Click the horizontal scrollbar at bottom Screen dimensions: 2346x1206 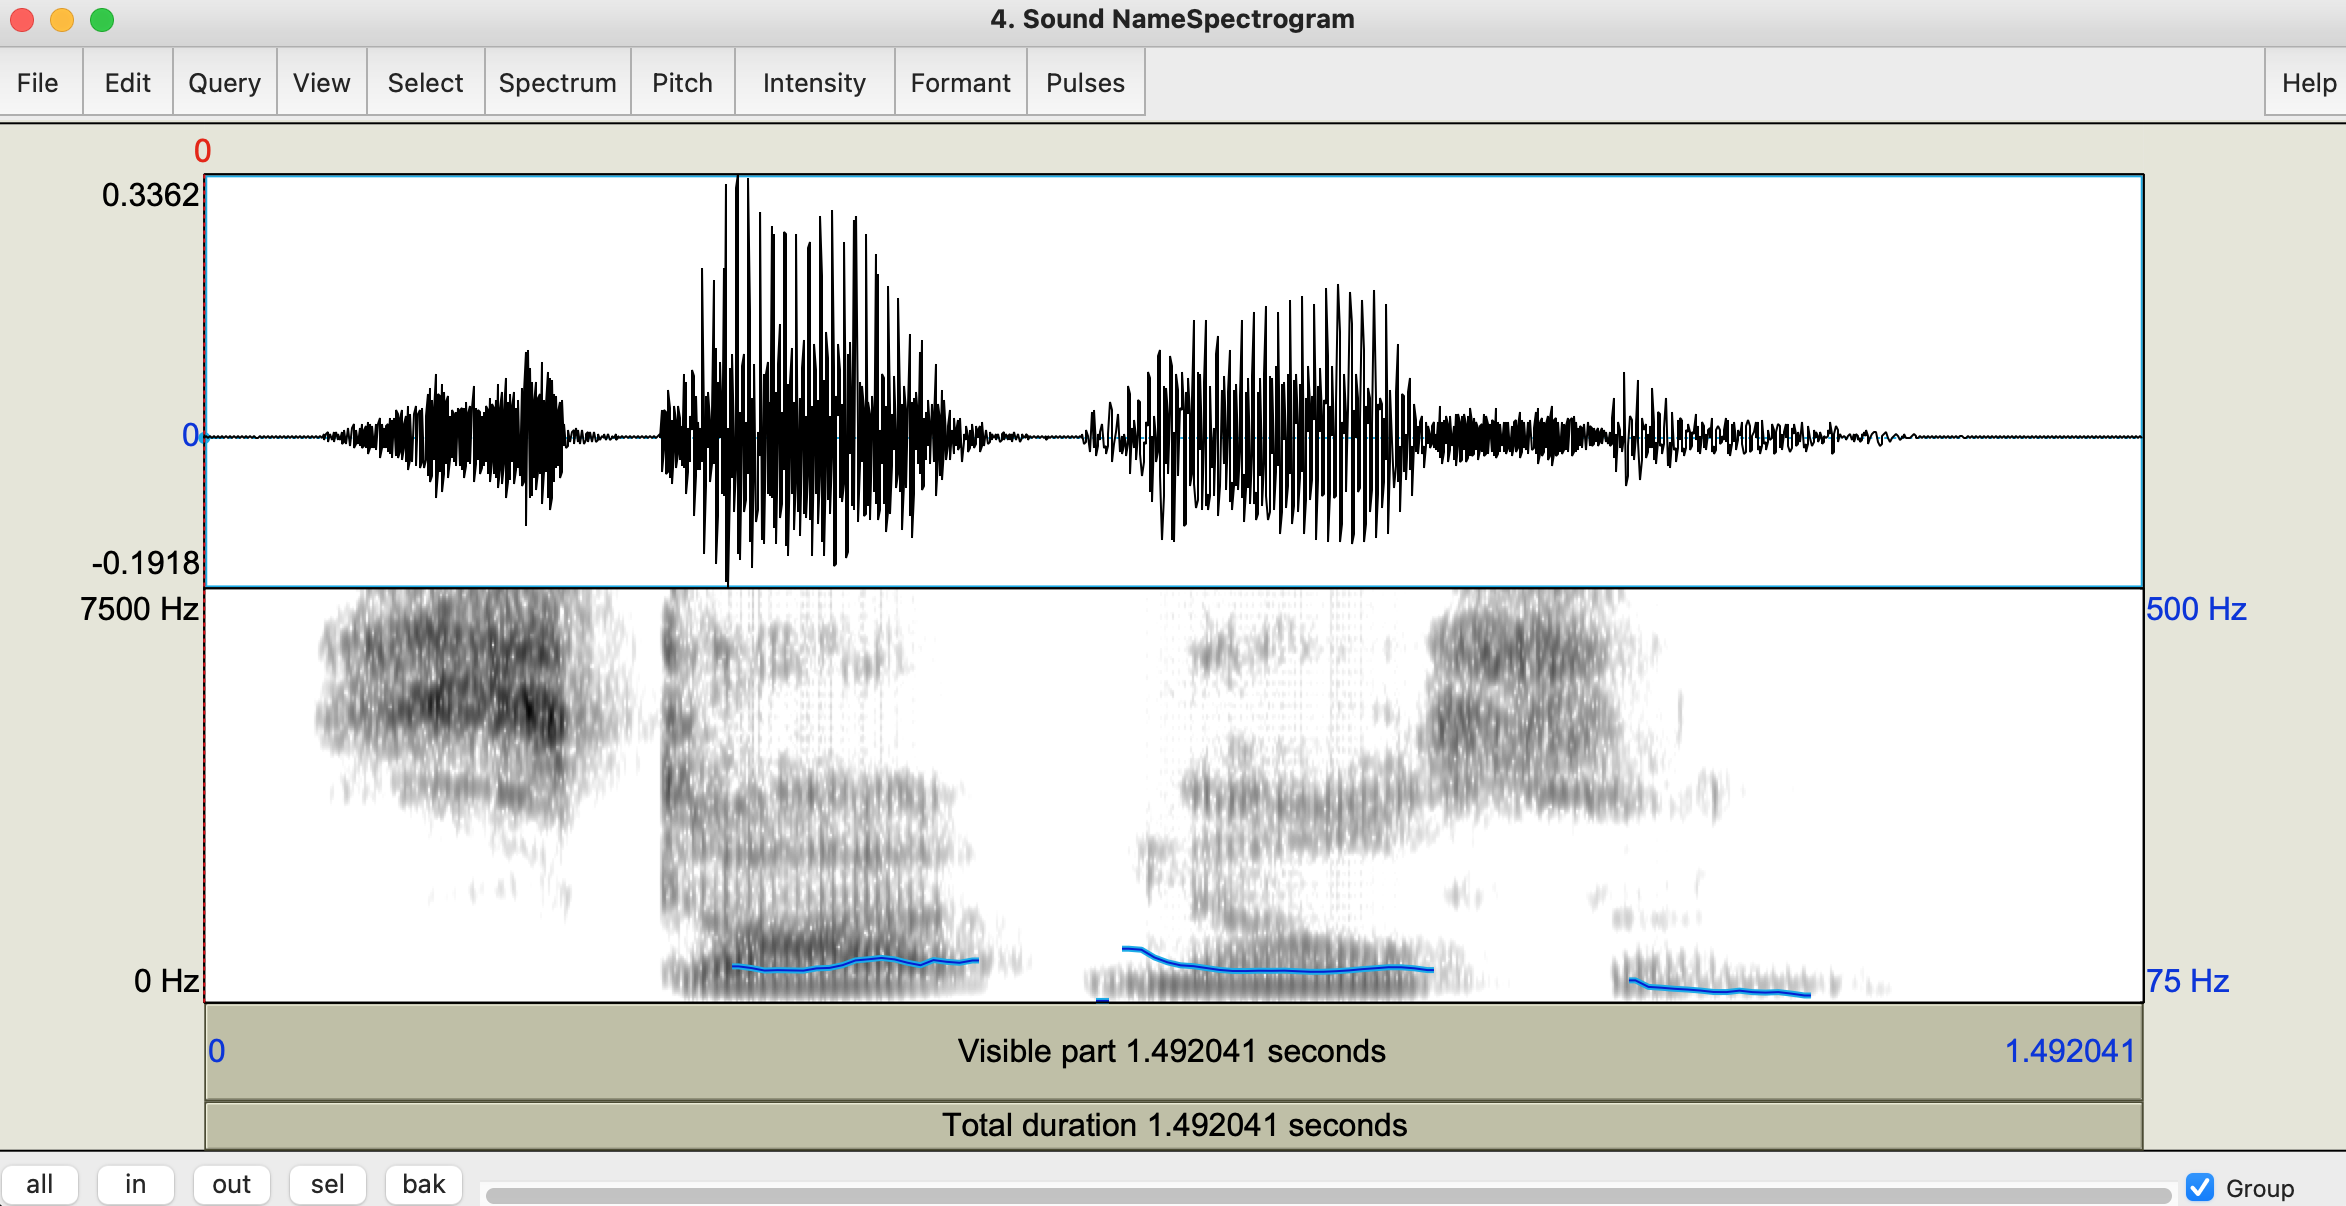tap(1328, 1195)
